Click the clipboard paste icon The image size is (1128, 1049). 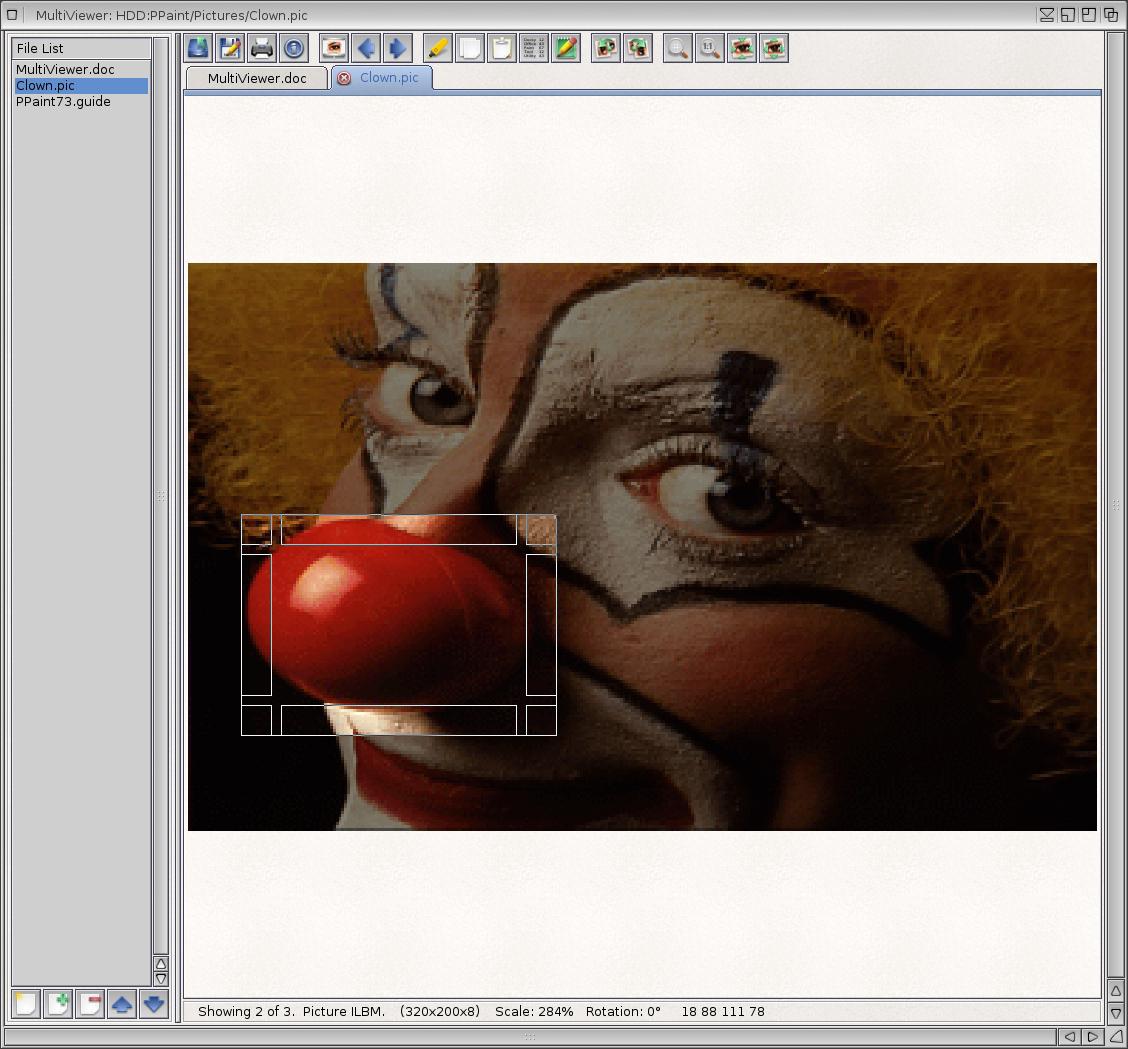point(502,48)
